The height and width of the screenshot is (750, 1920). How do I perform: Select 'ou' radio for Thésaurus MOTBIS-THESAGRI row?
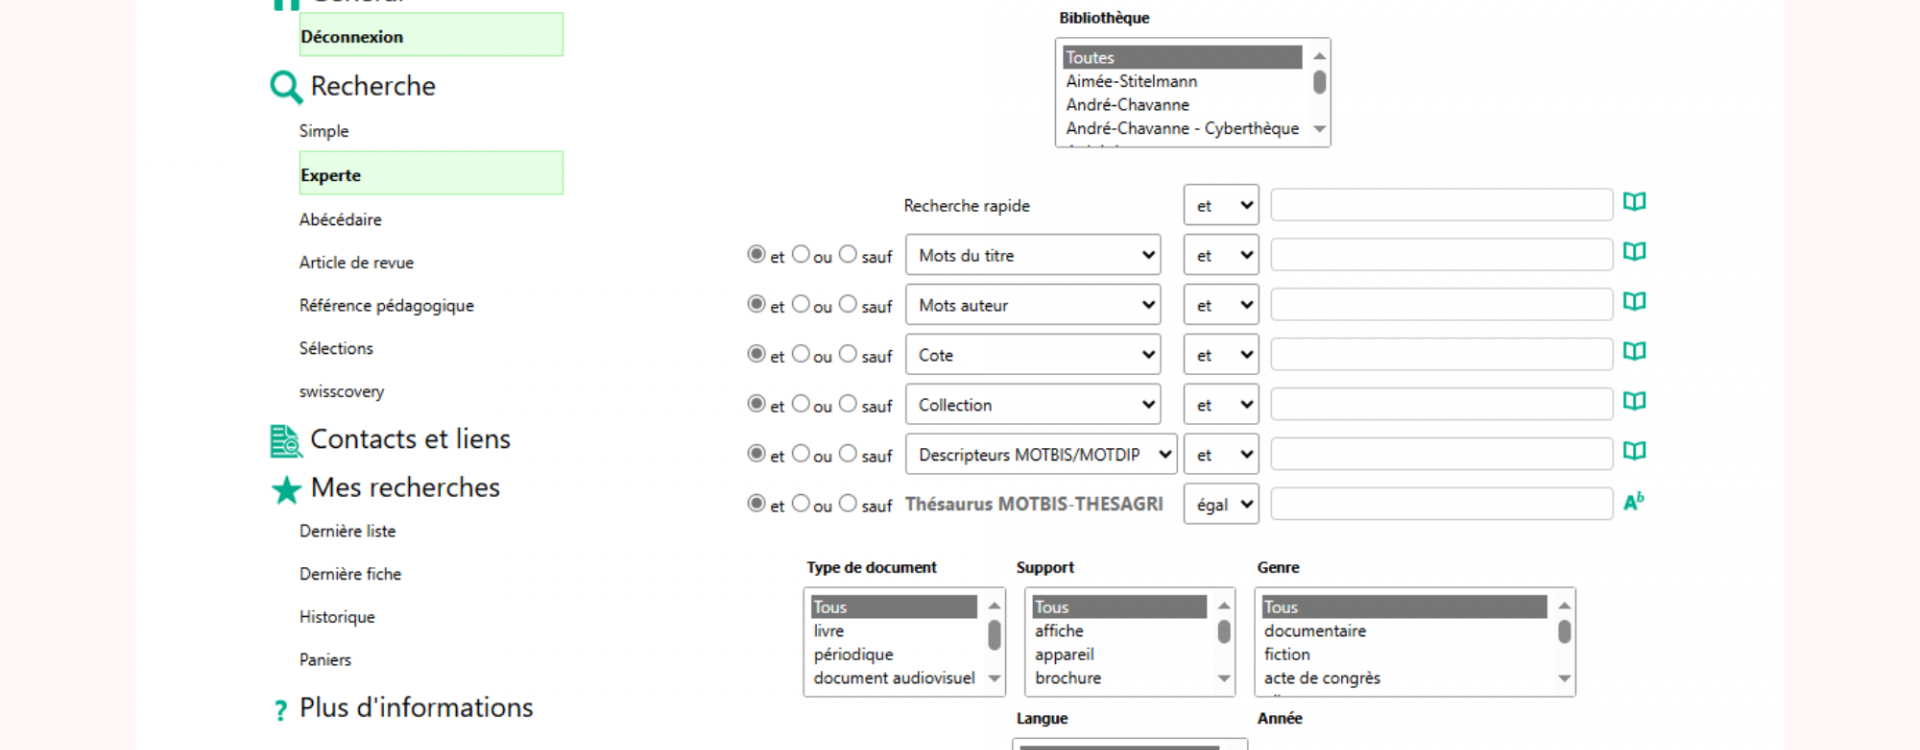801,504
